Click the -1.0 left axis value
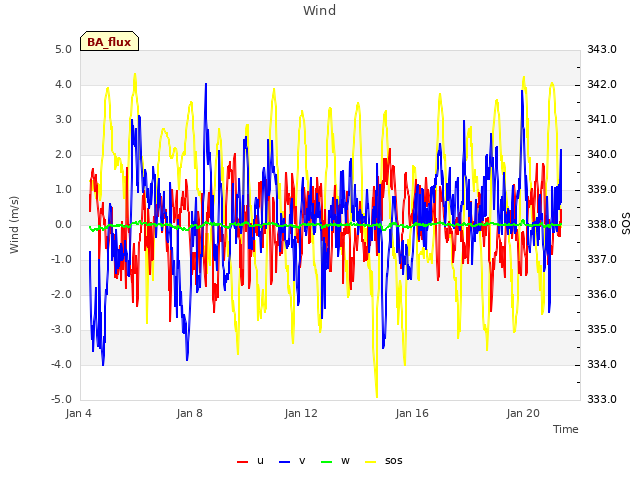 (x=61, y=260)
